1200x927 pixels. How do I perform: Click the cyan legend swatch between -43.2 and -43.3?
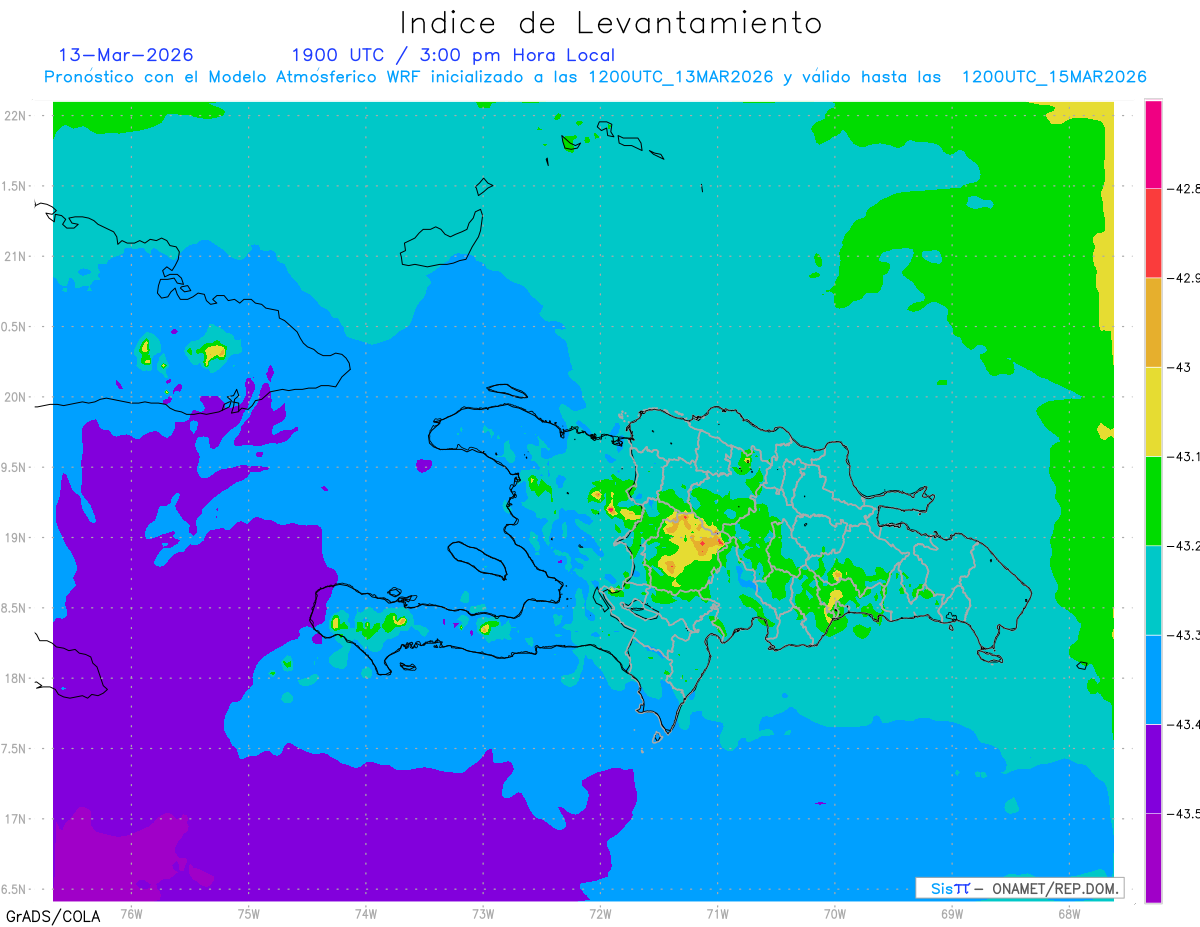[x=1153, y=590]
